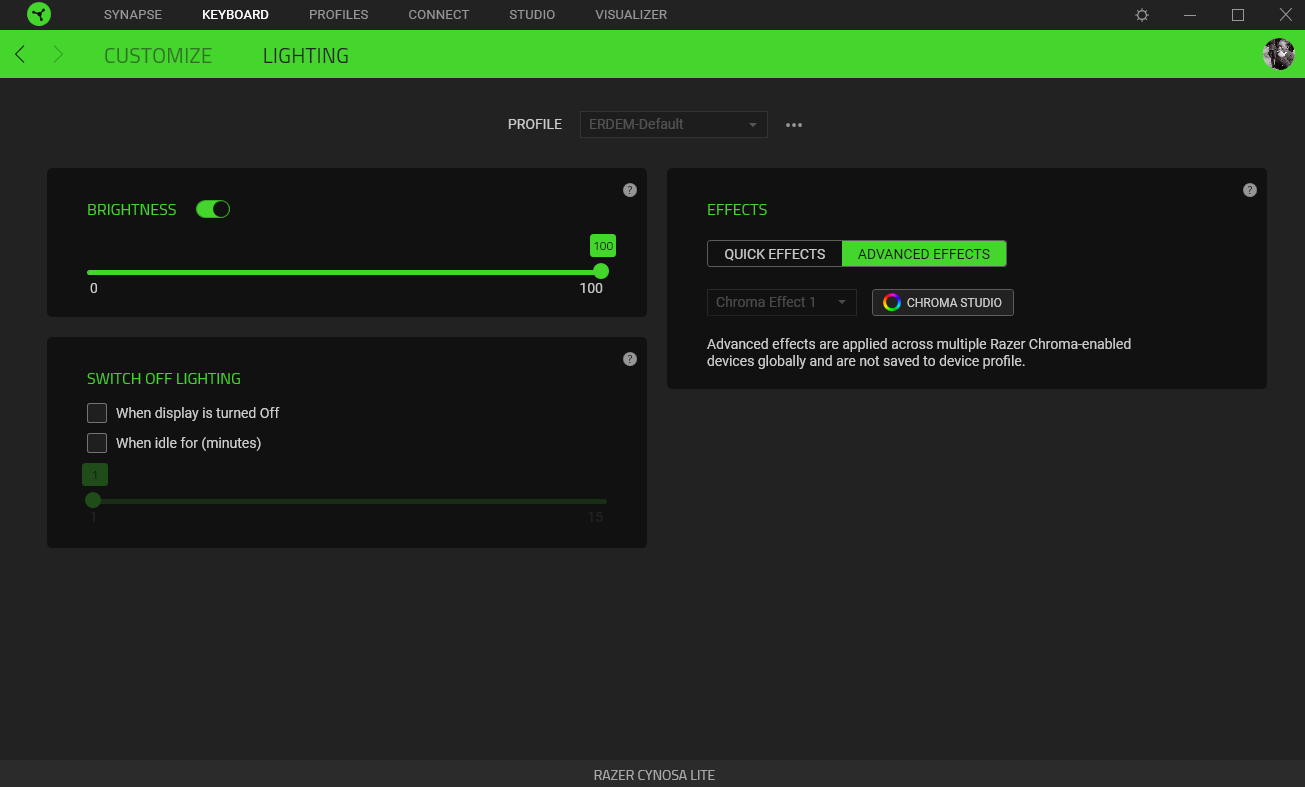1305x787 pixels.
Task: Maximize the Razer Synapse window
Action: [x=1238, y=15]
